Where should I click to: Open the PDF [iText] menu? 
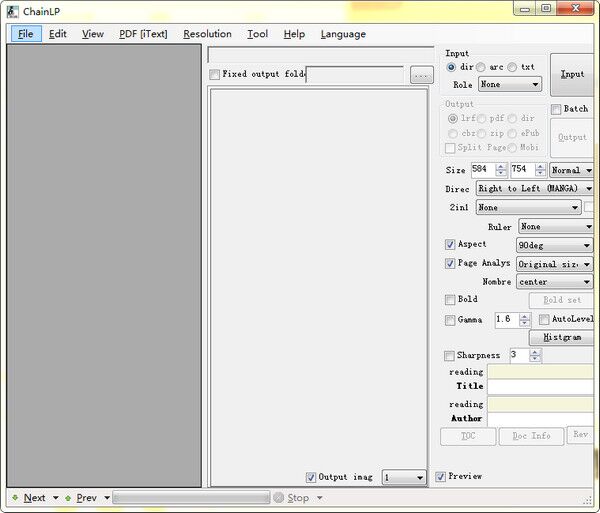point(143,34)
